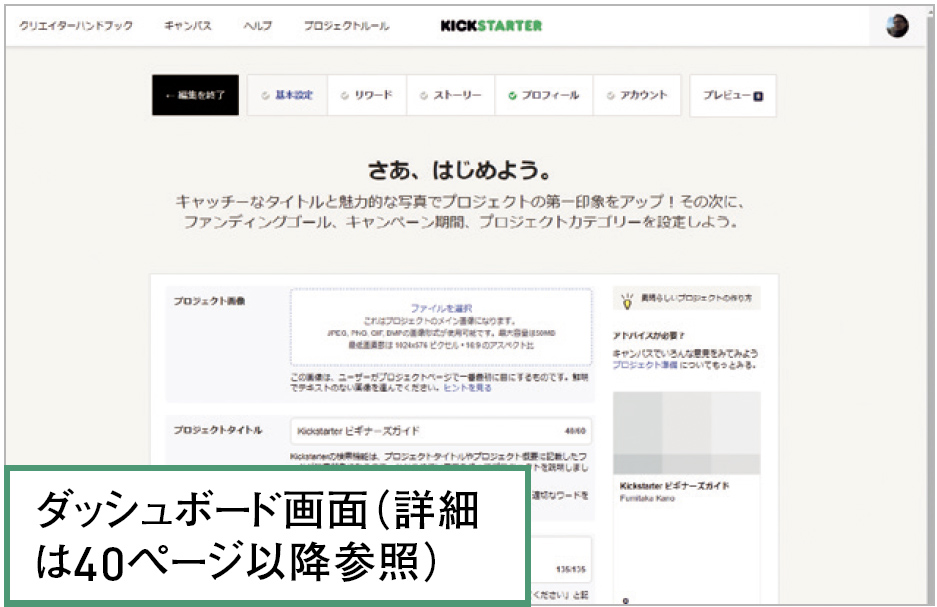The image size is (937, 607).
Task: Click the project preview card image
Action: click(687, 433)
